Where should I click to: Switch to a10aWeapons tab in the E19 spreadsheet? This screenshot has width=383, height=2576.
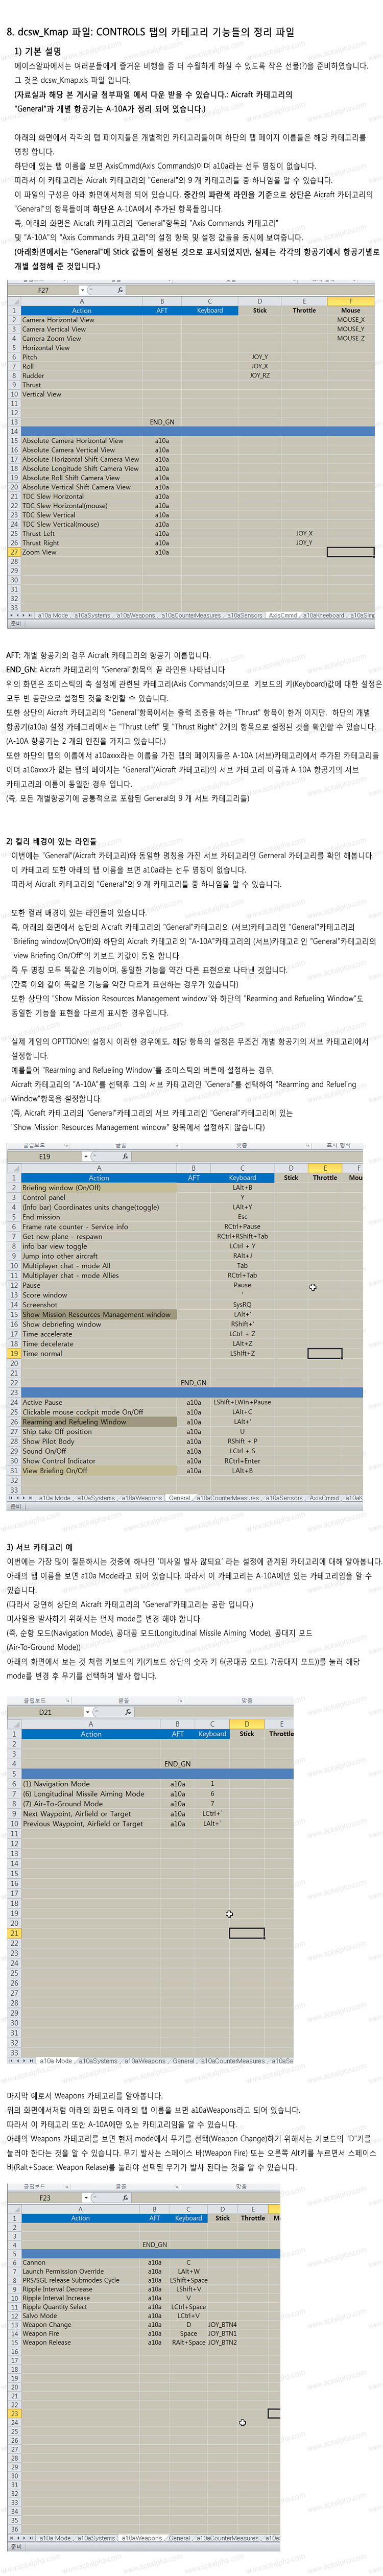(x=141, y=1498)
